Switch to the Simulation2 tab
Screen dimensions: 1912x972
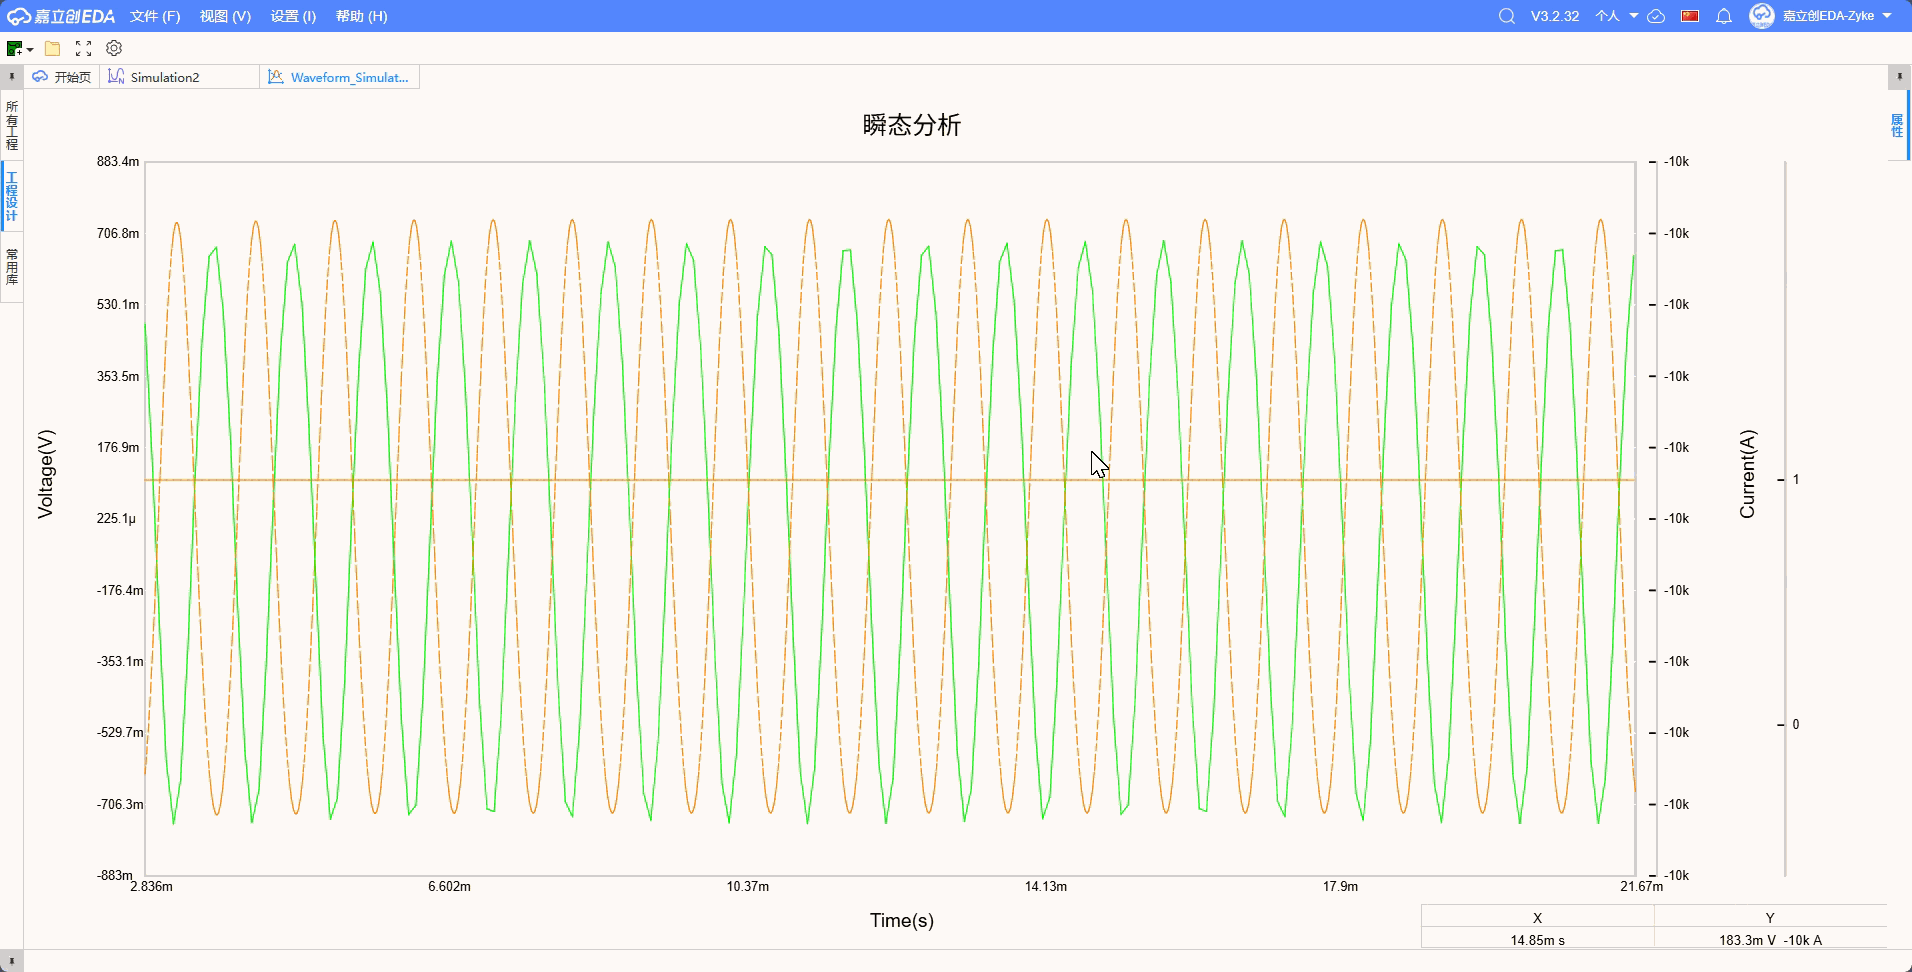[x=165, y=77]
